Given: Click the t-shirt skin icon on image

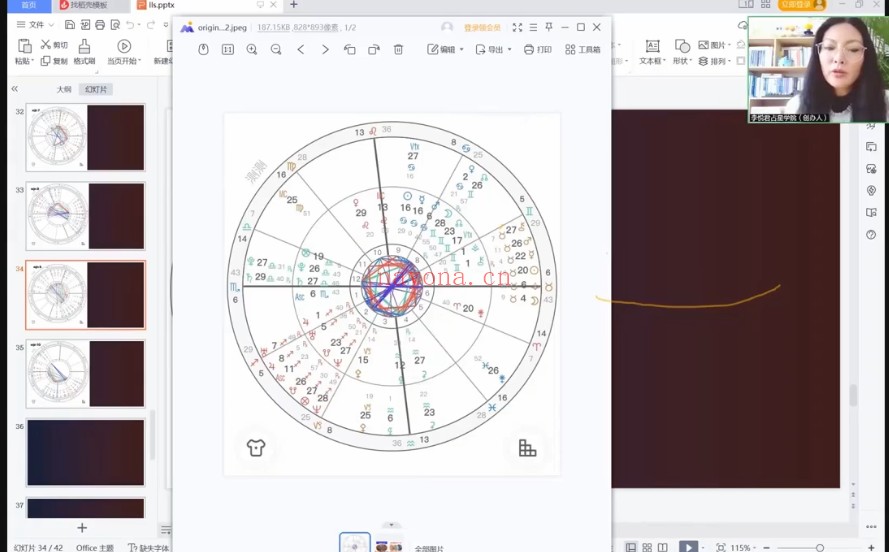Looking at the screenshot, I should [256, 448].
